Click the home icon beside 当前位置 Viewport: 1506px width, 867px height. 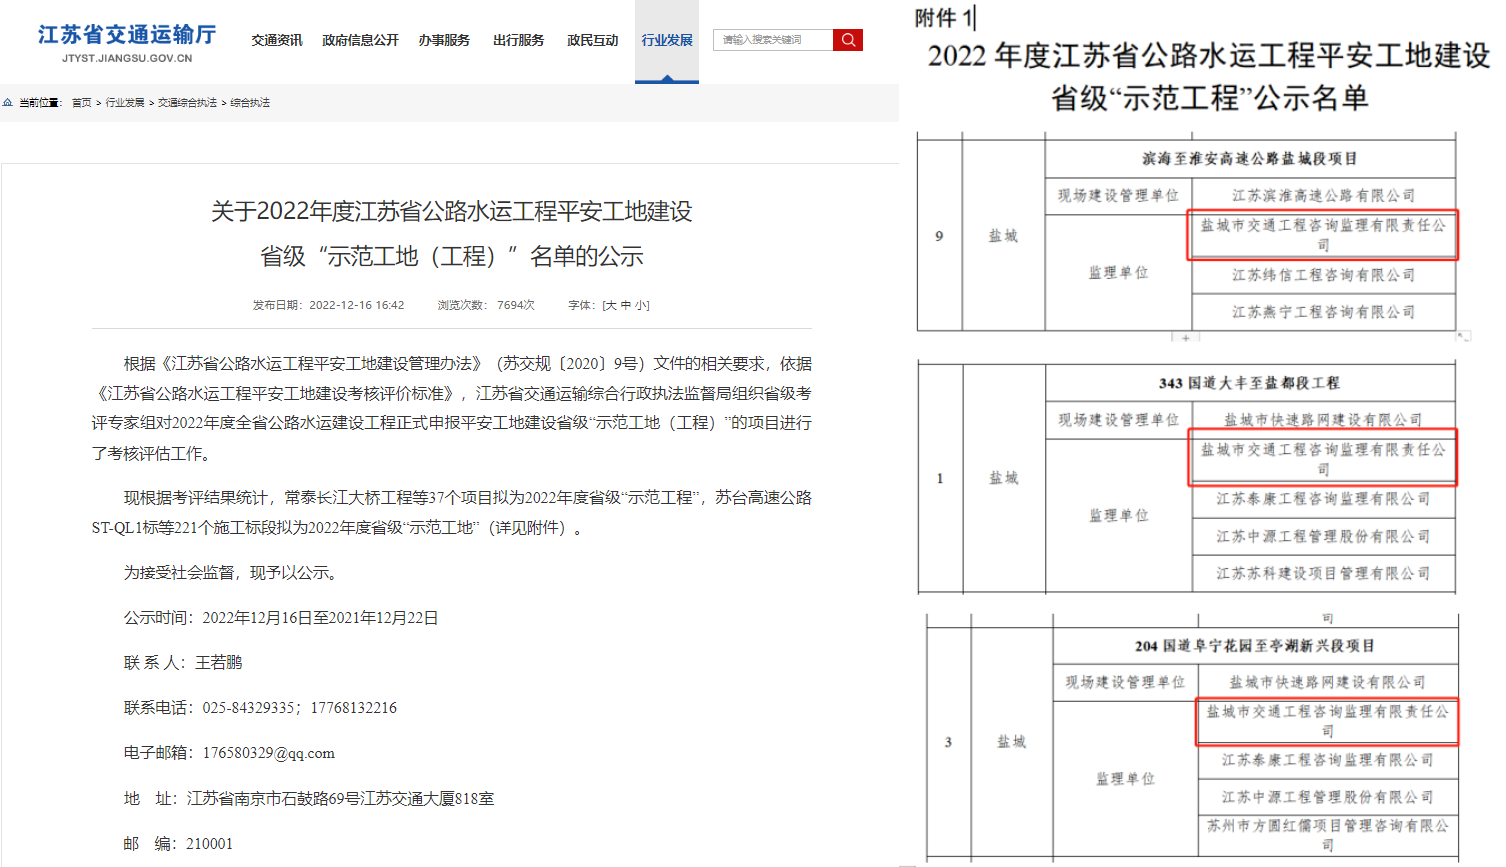[x=8, y=103]
